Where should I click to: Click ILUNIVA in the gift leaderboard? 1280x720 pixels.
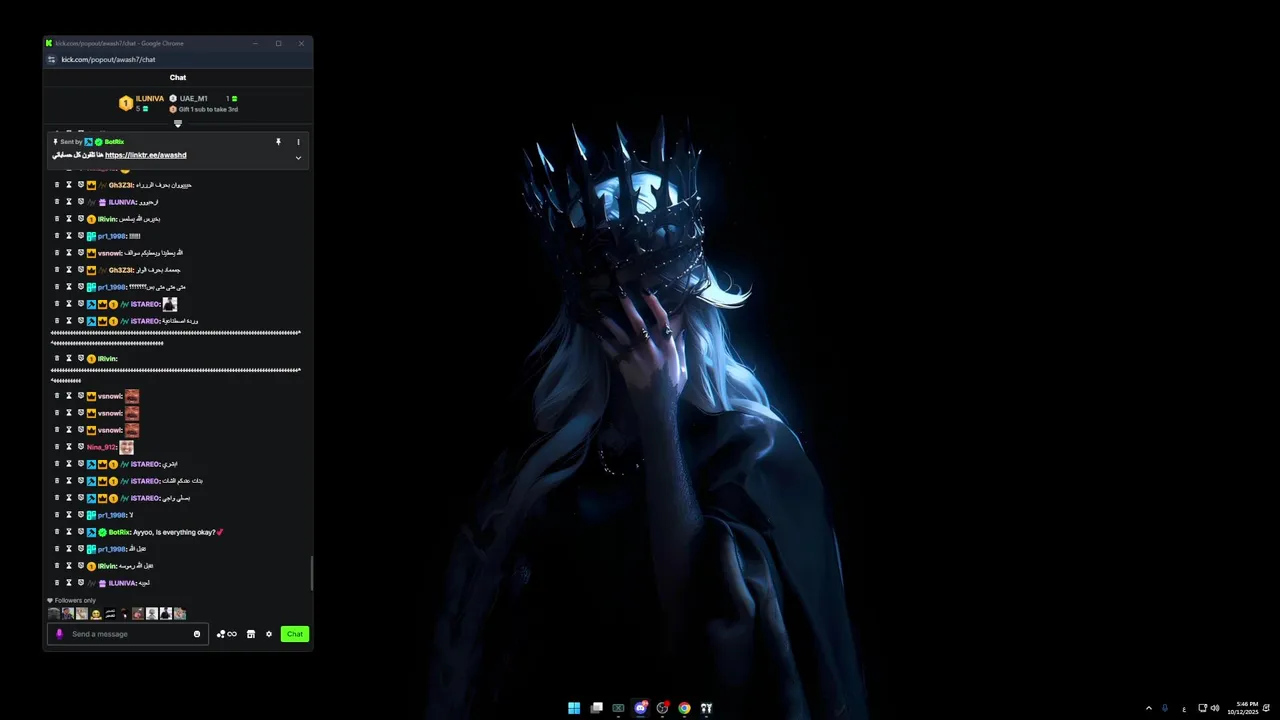149,99
